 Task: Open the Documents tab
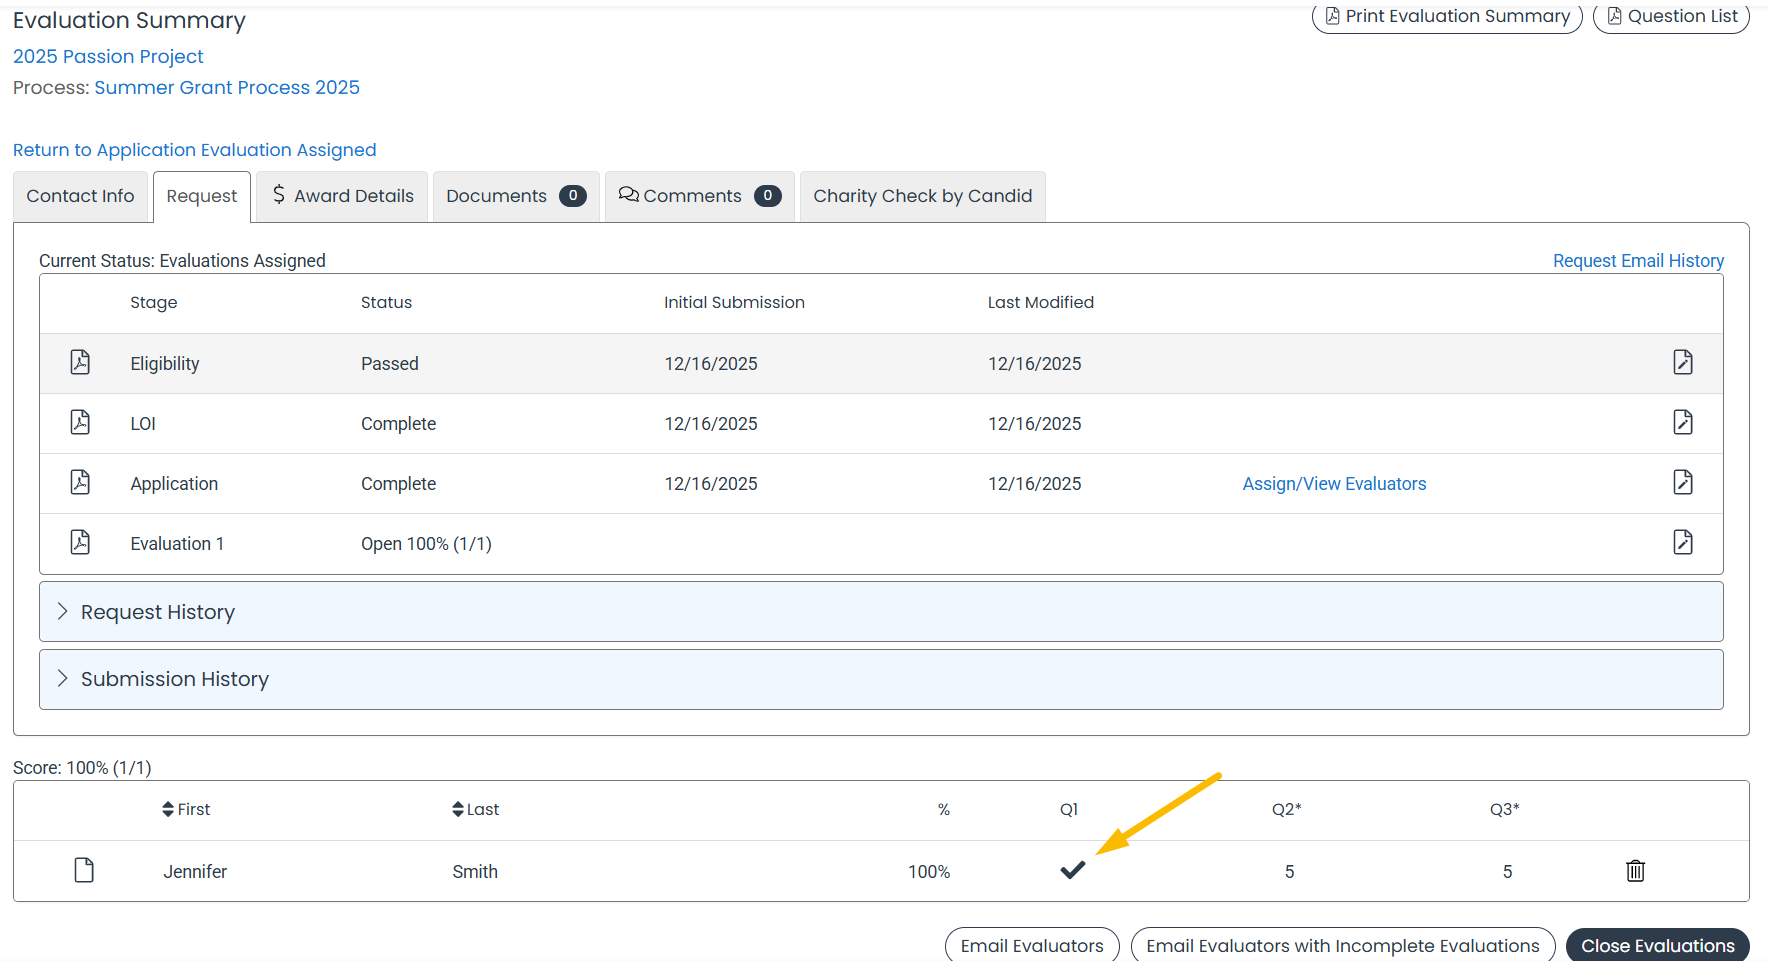point(516,196)
